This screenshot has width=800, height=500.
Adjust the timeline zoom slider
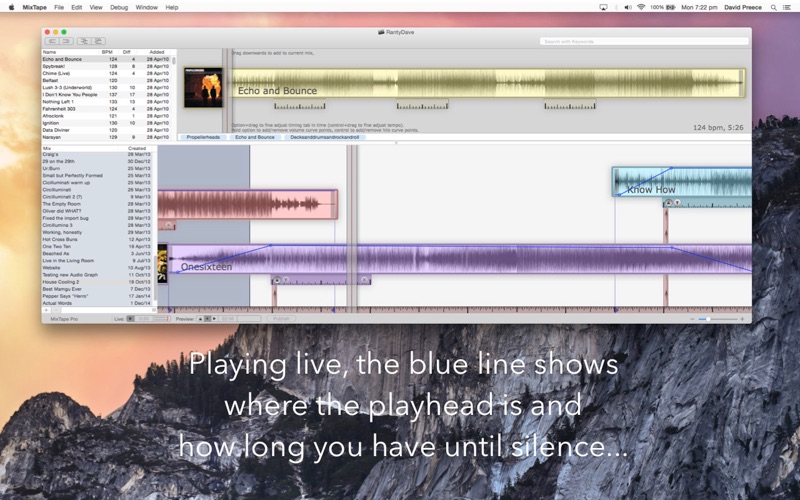(710, 318)
